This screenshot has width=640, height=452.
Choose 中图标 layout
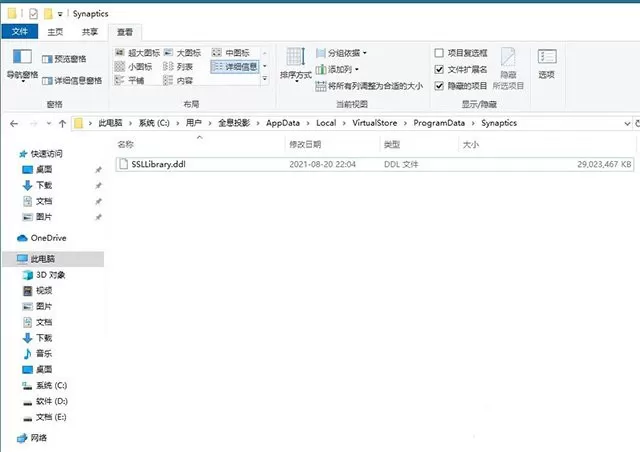[x=231, y=53]
